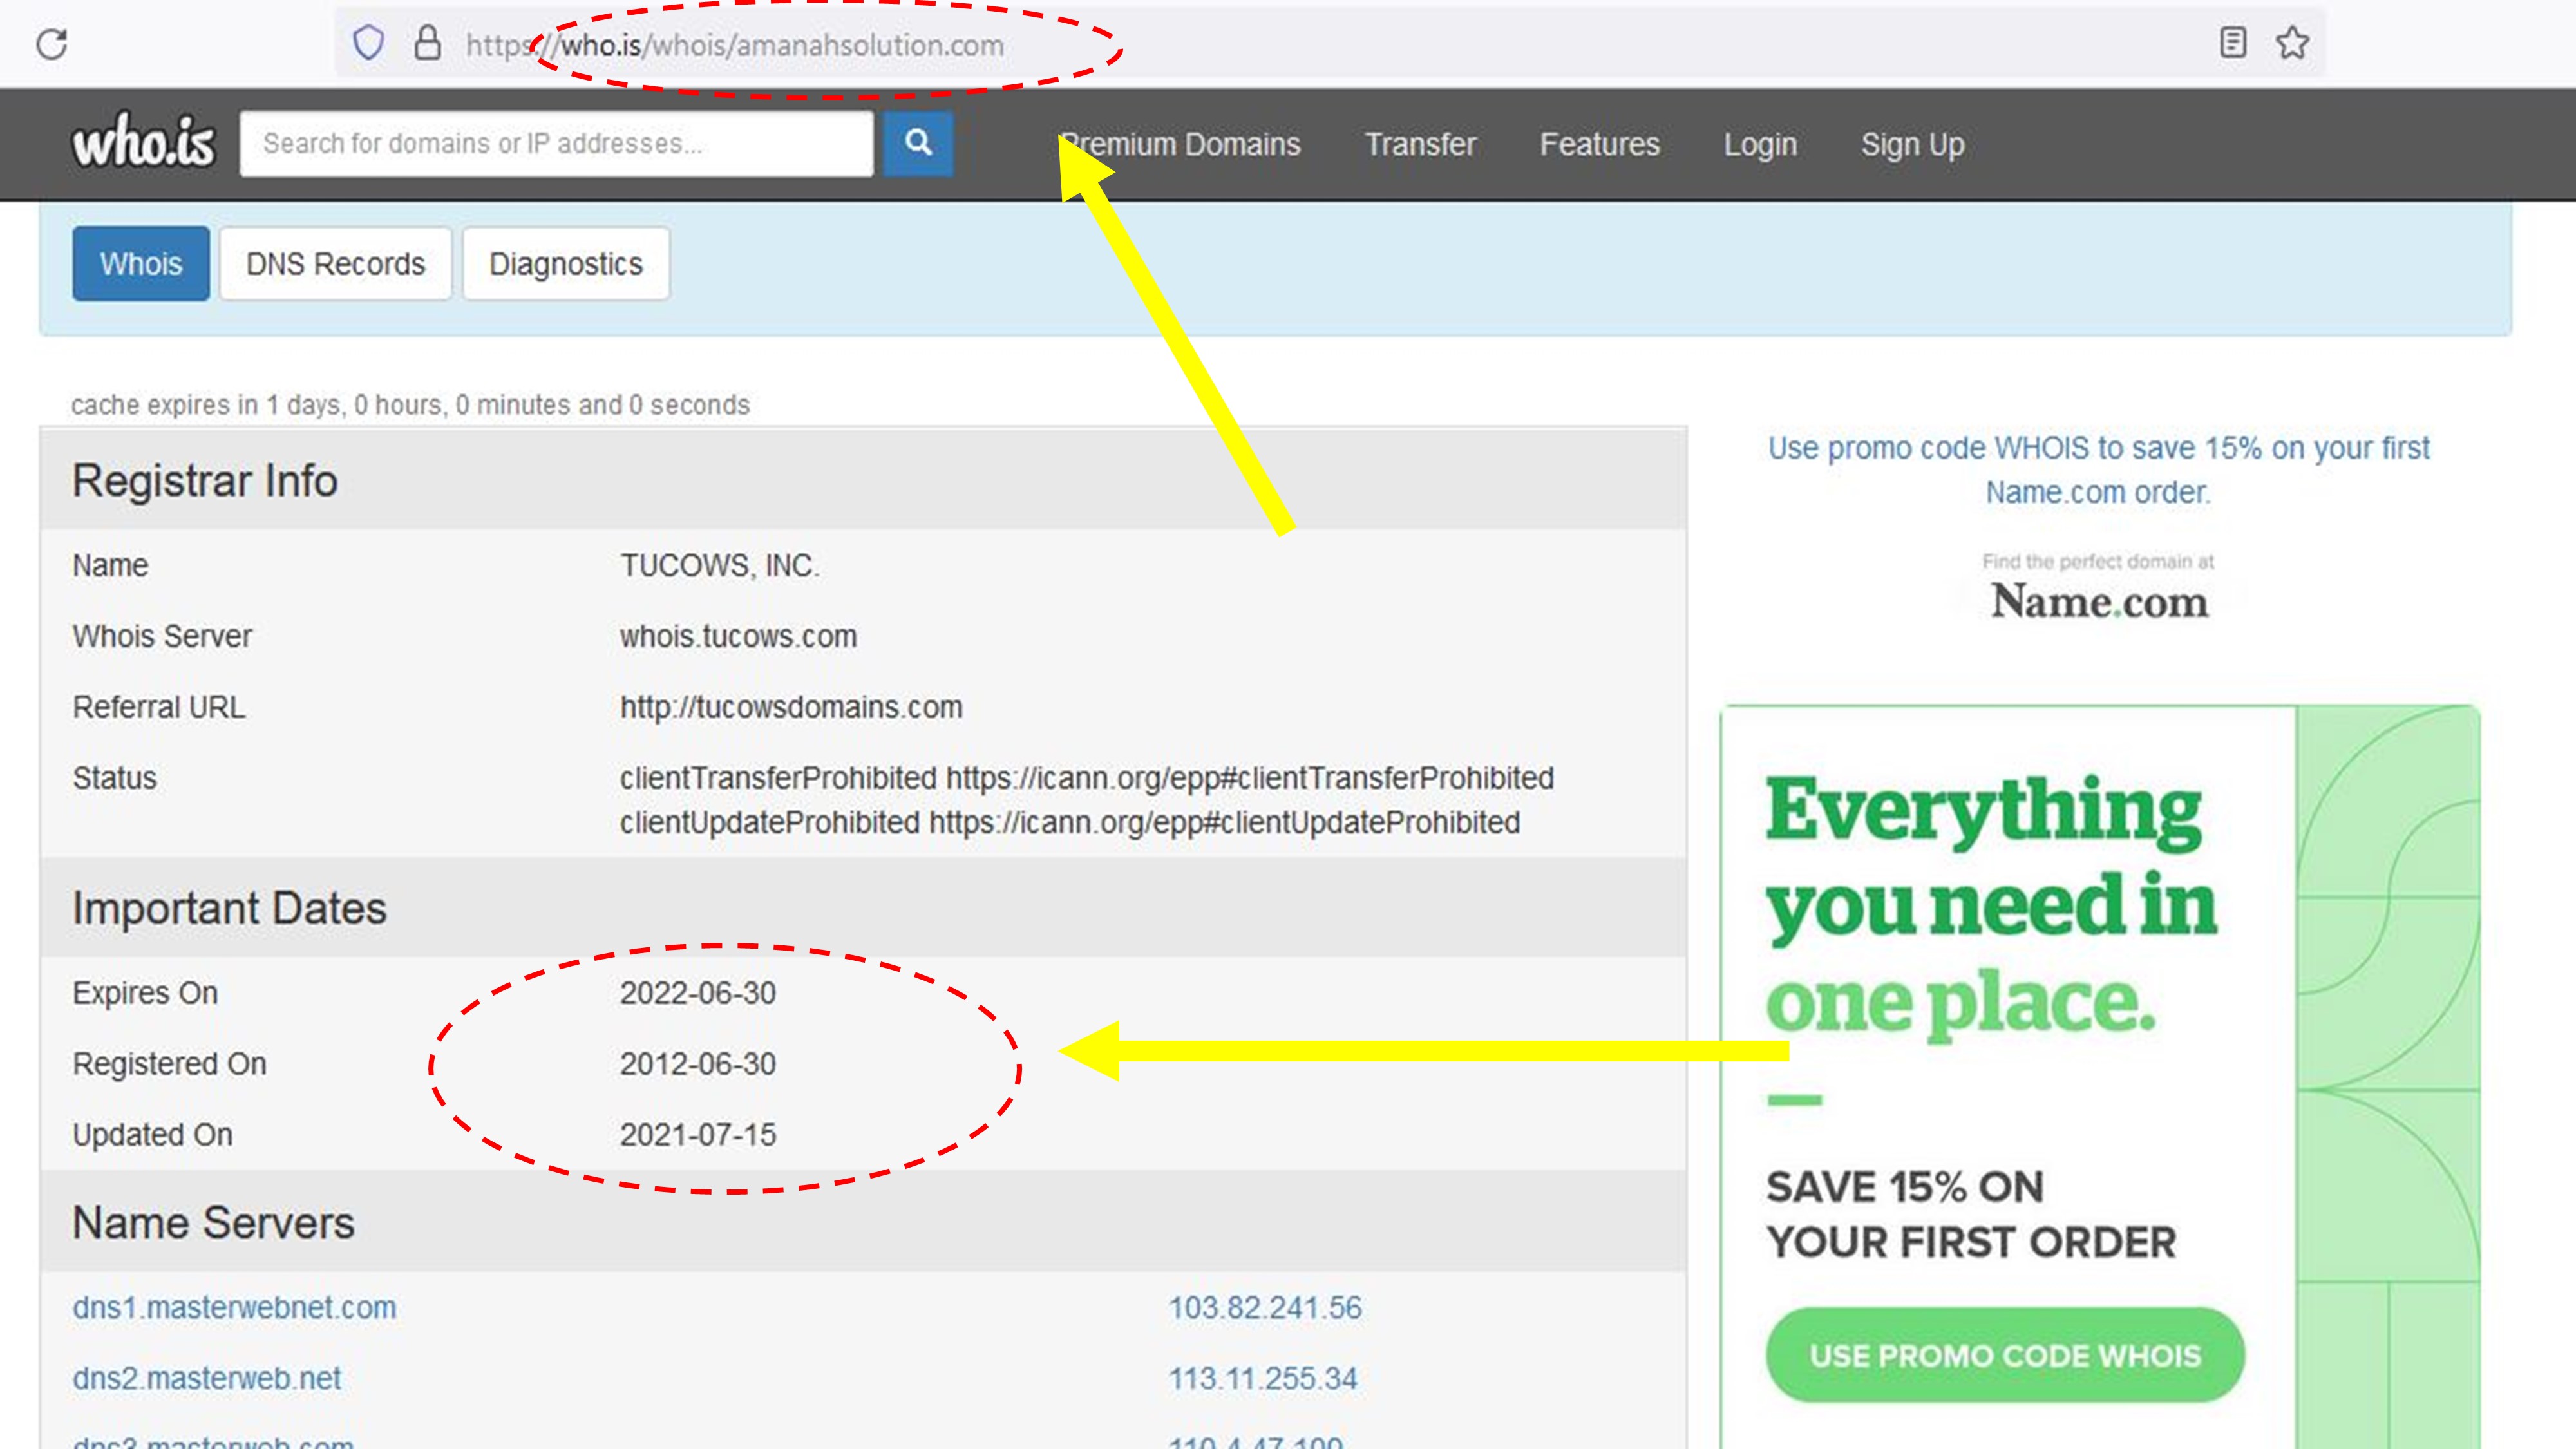This screenshot has width=2576, height=1449.
Task: Open the tracking protection shield icon
Action: click(369, 43)
